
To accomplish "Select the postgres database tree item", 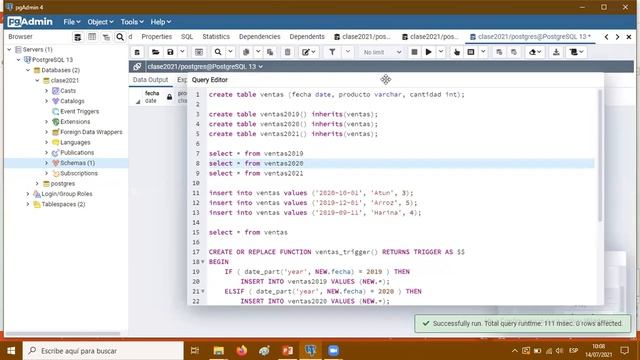I will coord(62,184).
